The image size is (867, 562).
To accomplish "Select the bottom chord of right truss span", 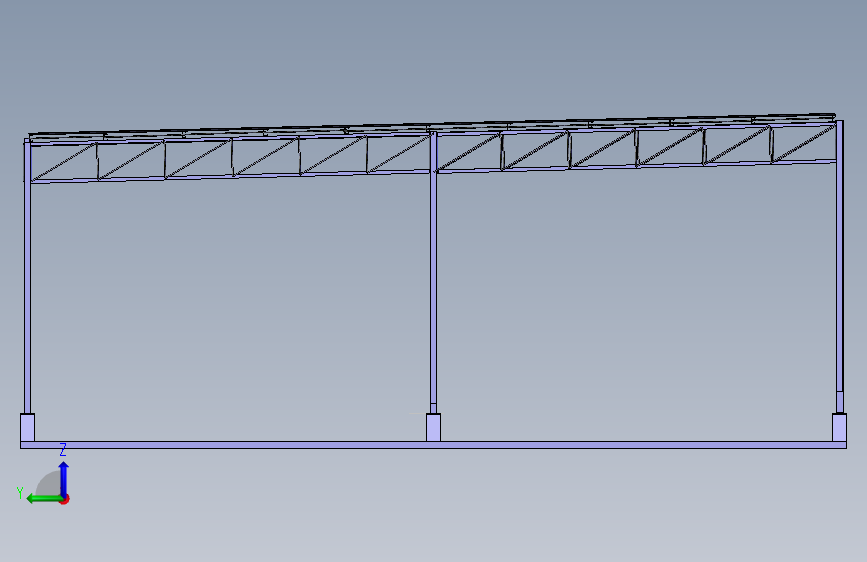I will click(x=636, y=166).
